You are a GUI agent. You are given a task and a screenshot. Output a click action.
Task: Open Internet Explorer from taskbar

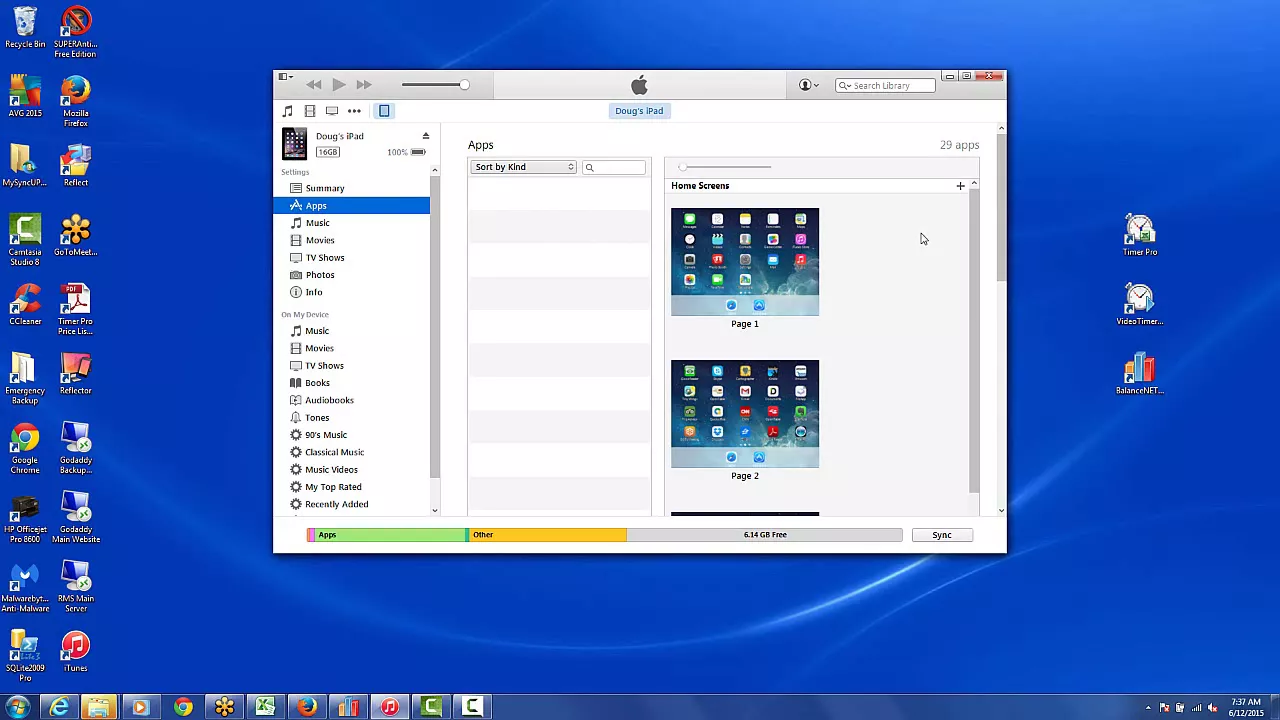[59, 707]
